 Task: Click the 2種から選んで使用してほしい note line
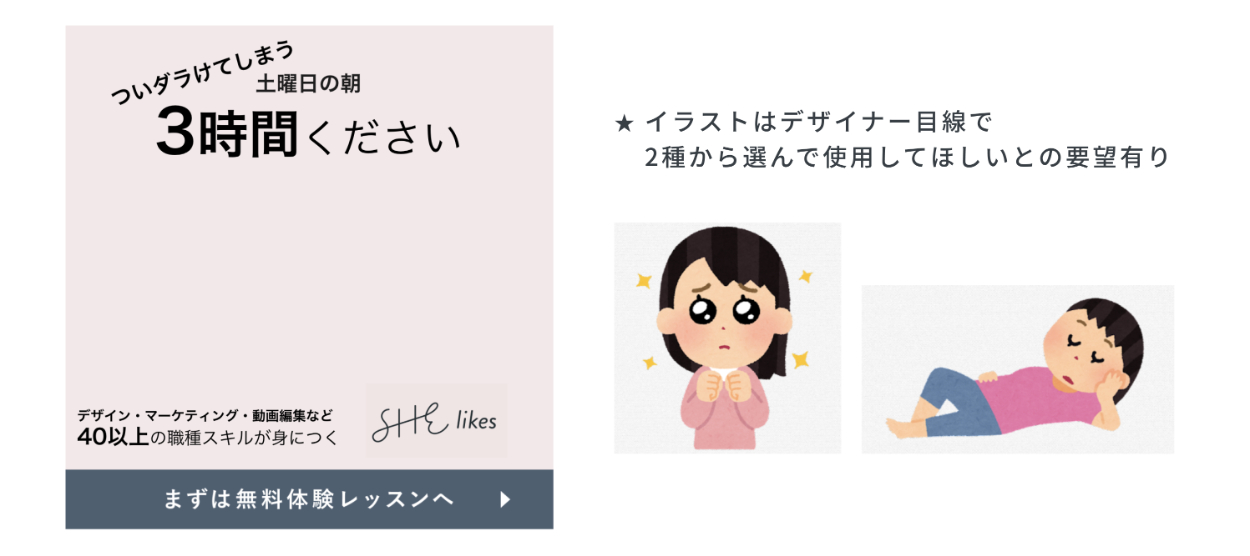click(x=907, y=158)
